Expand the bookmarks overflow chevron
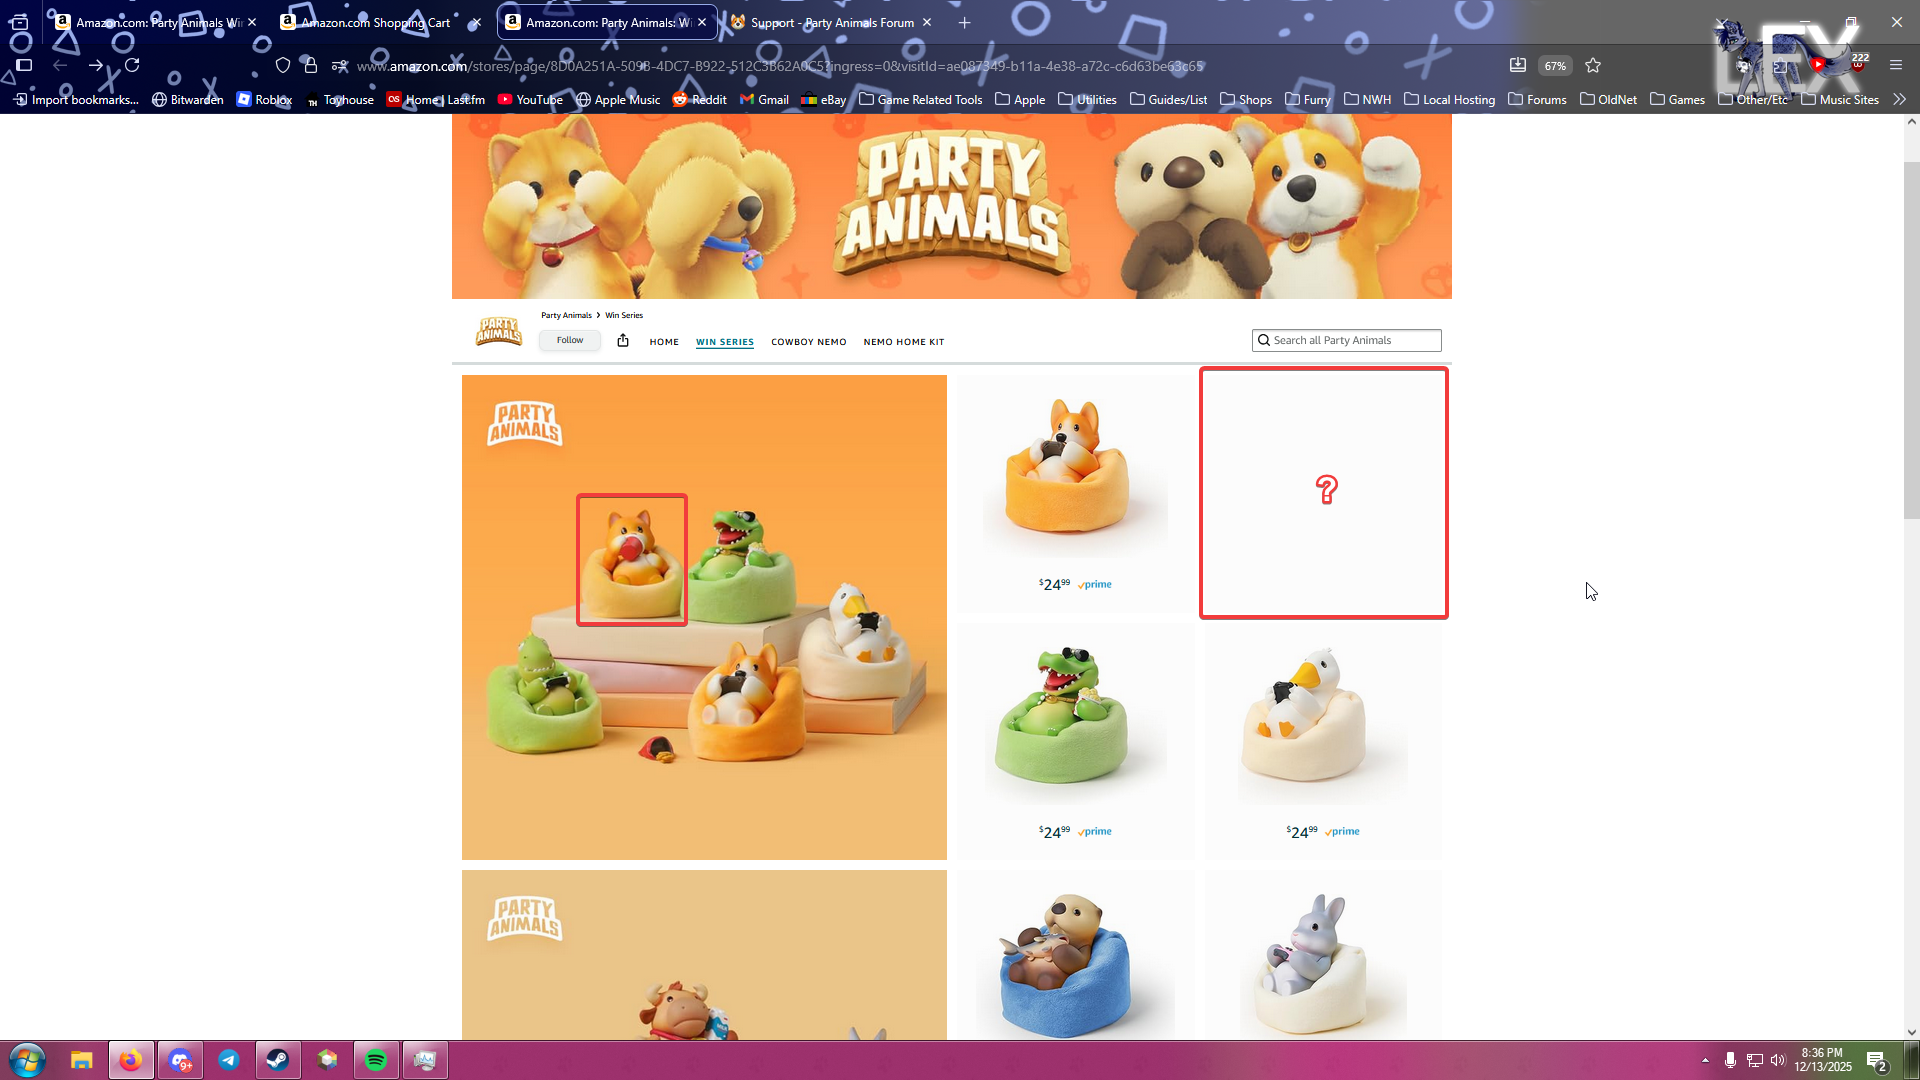Screen dimensions: 1920x1080 [1900, 99]
